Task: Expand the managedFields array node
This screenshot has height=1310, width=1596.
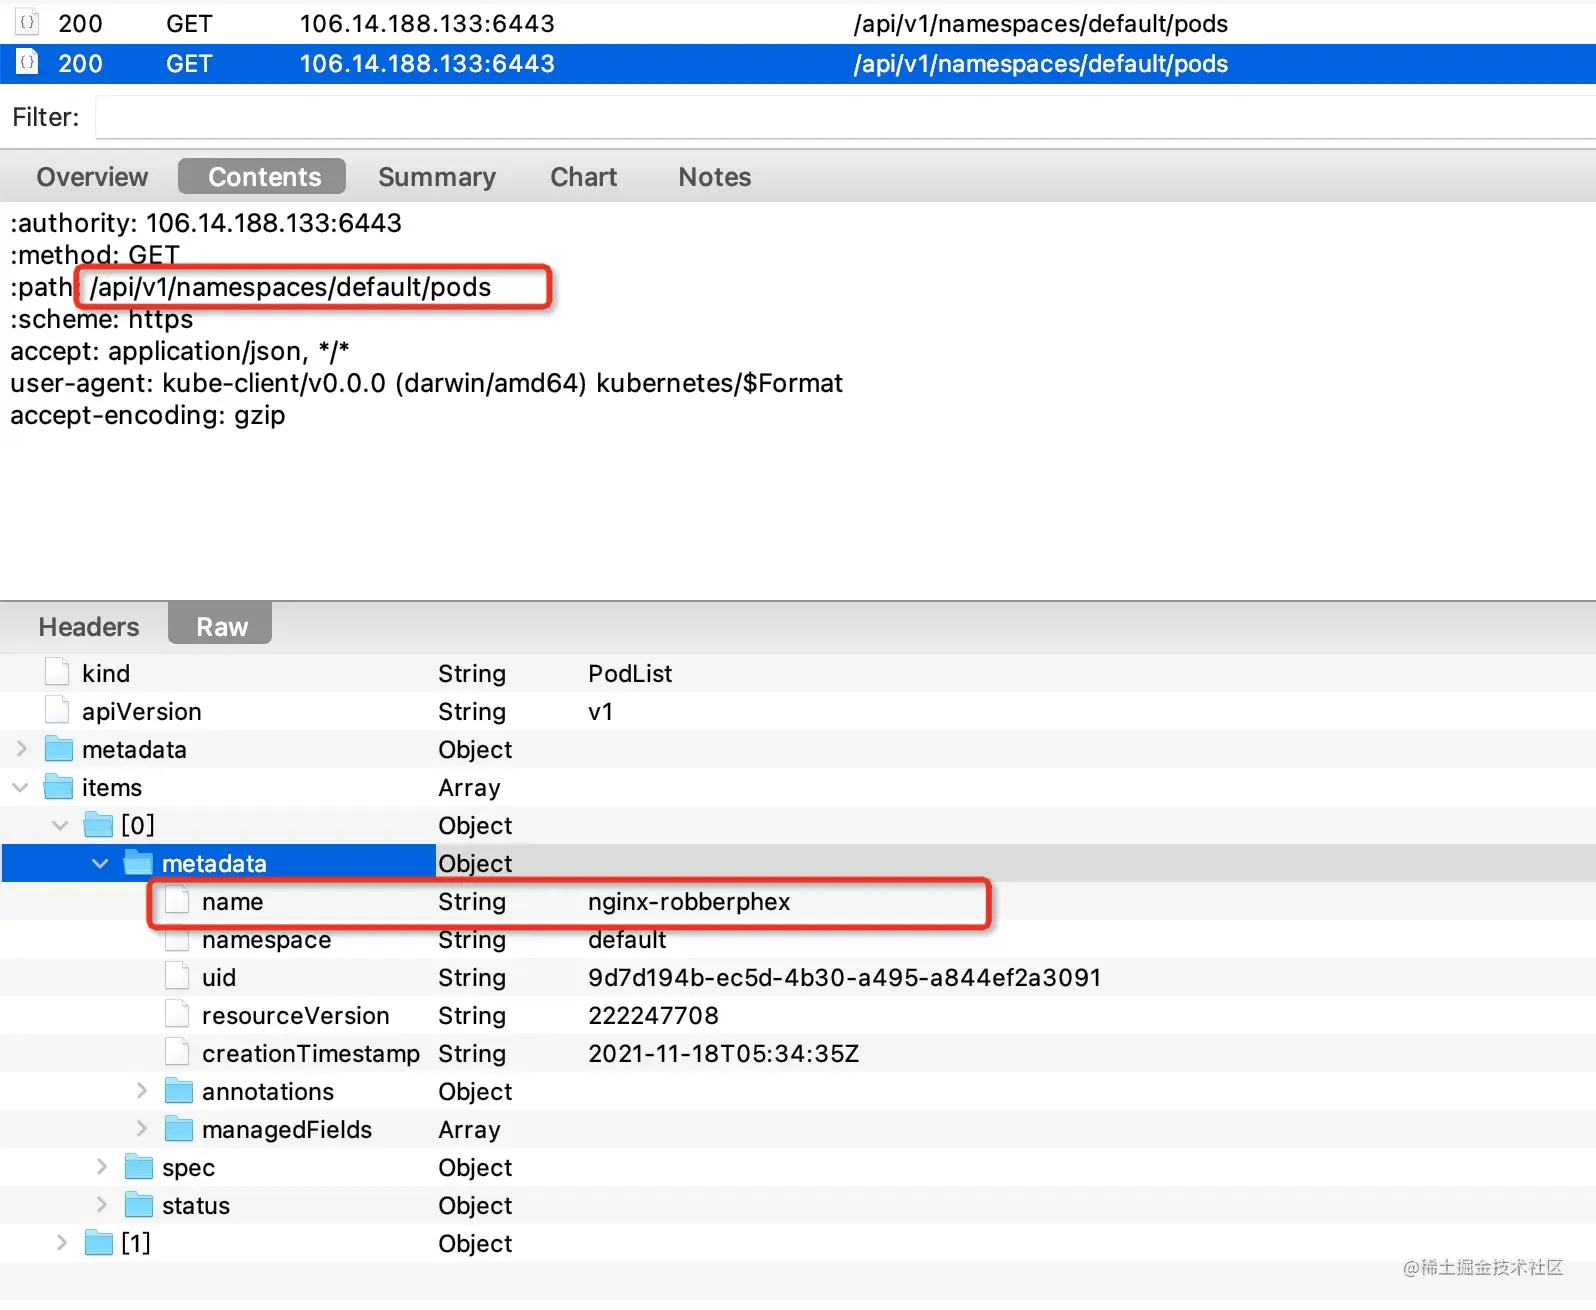Action: [x=142, y=1129]
